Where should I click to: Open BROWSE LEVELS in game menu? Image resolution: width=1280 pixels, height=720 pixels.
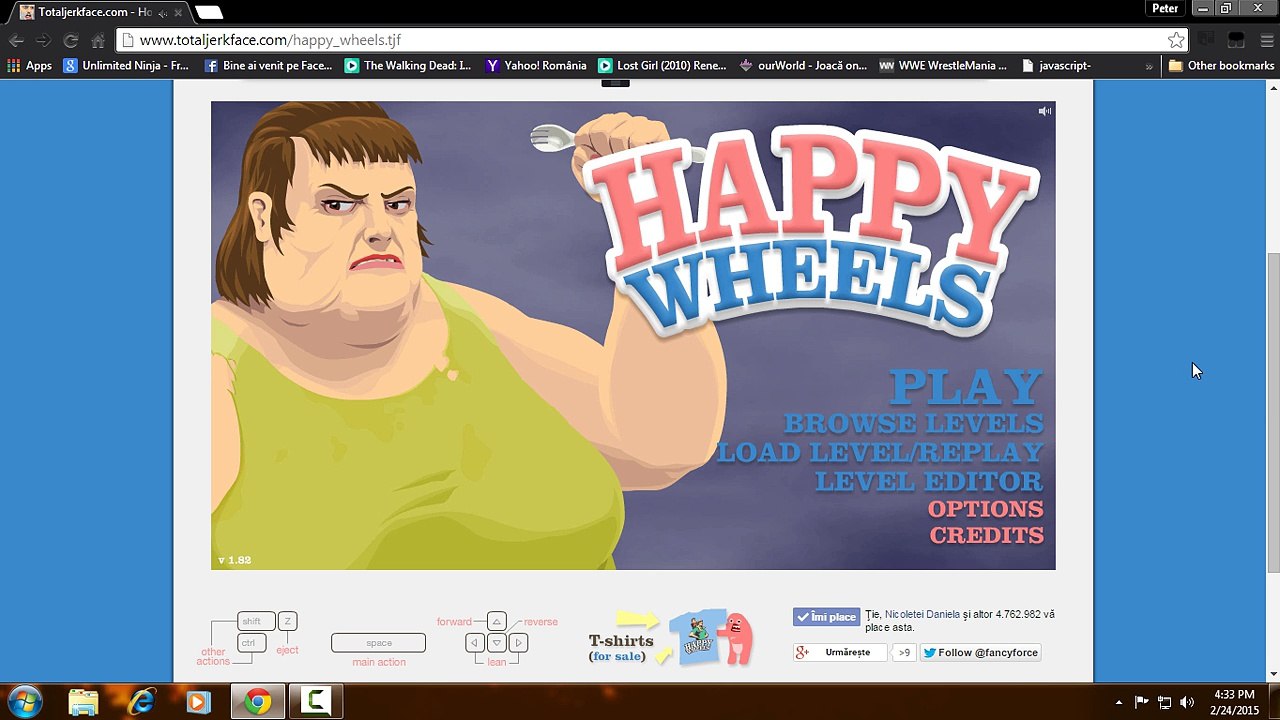tap(913, 424)
